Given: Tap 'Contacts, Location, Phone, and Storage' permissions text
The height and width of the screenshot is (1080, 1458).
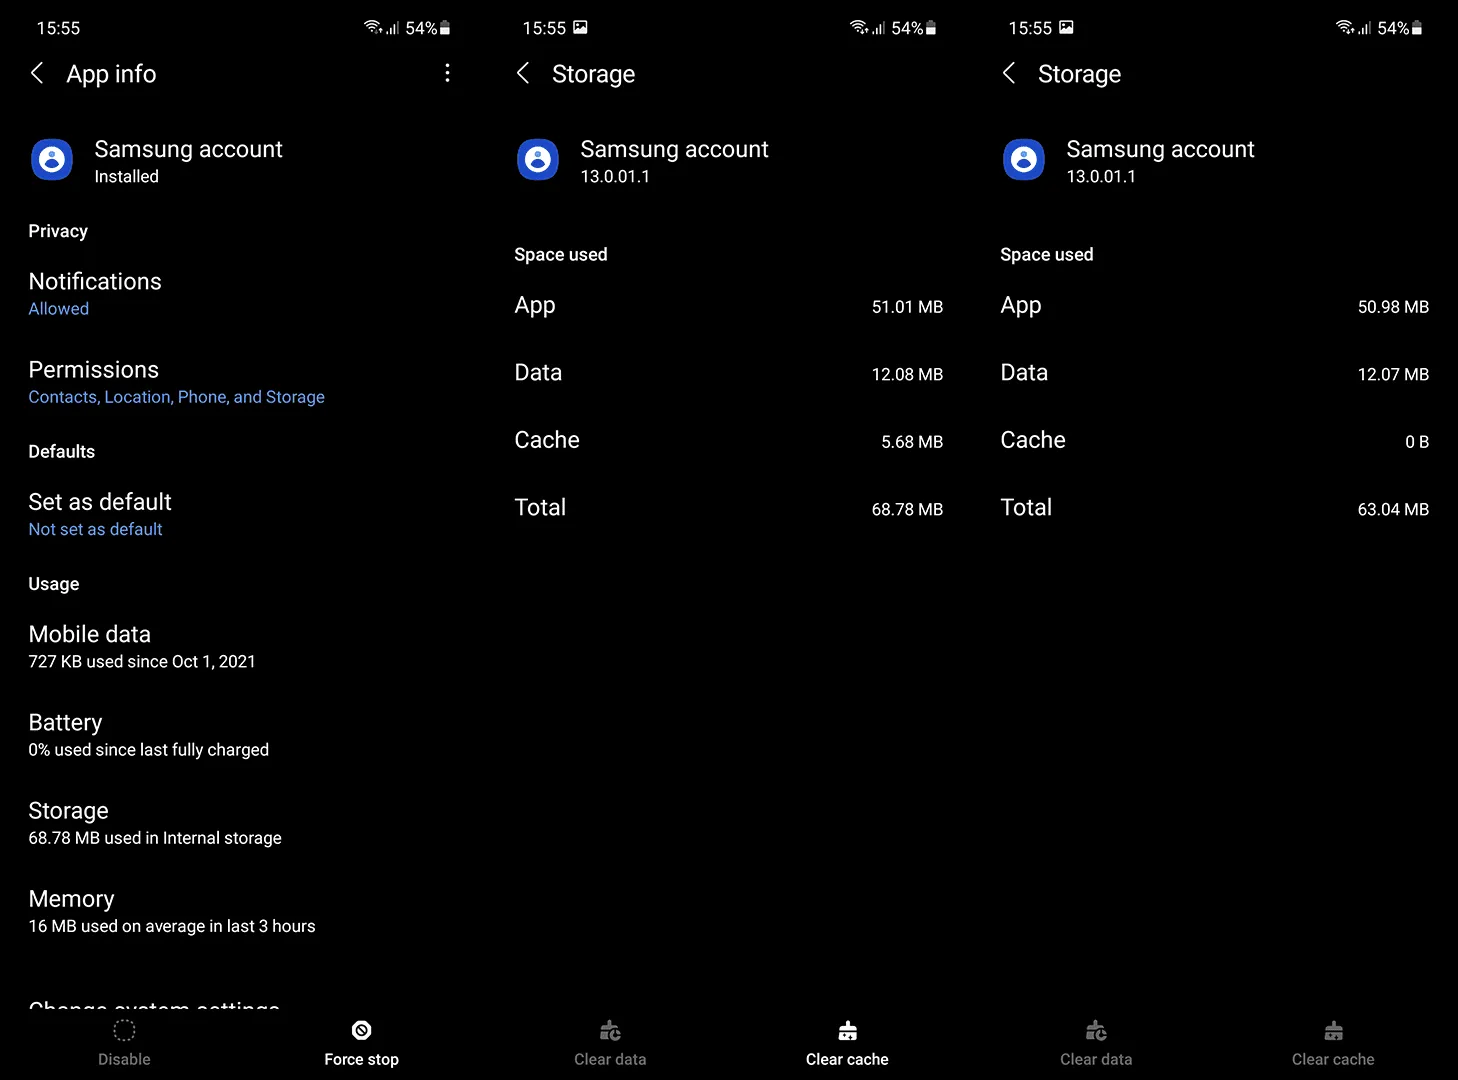Looking at the screenshot, I should point(177,397).
